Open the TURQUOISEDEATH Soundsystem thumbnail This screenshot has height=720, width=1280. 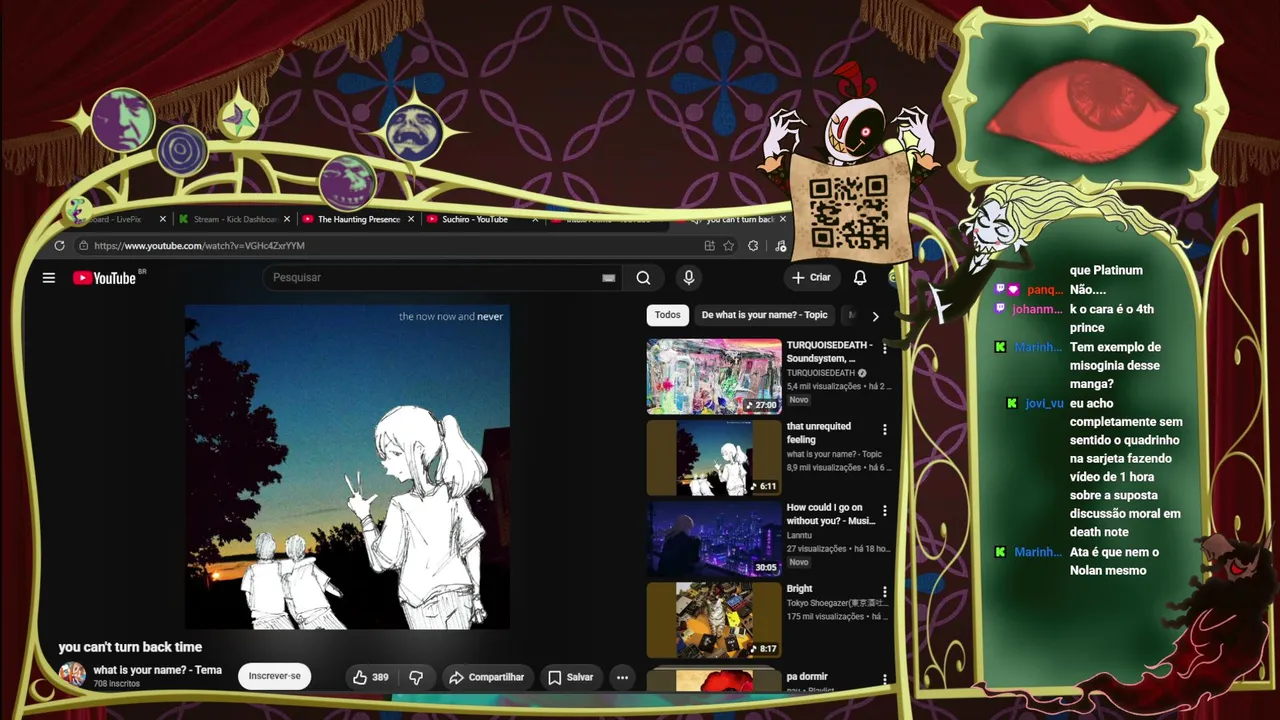(714, 376)
